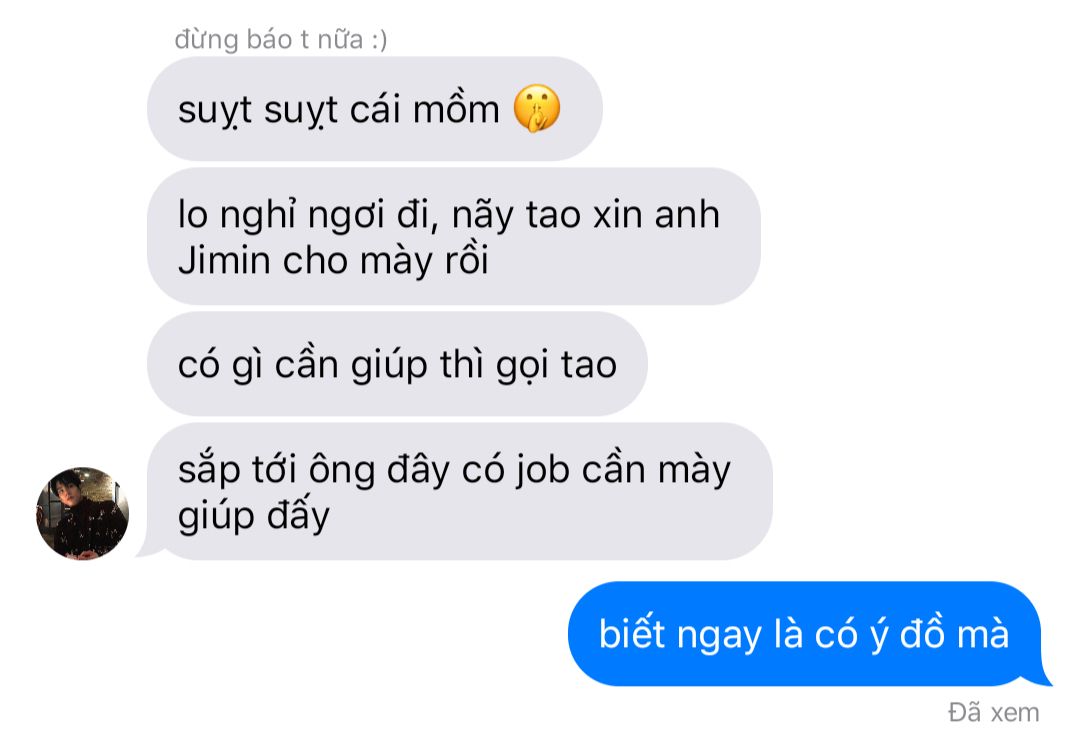Select the message mentioning anh Jimin
Viewport: 1080px width, 748px height.
453,236
